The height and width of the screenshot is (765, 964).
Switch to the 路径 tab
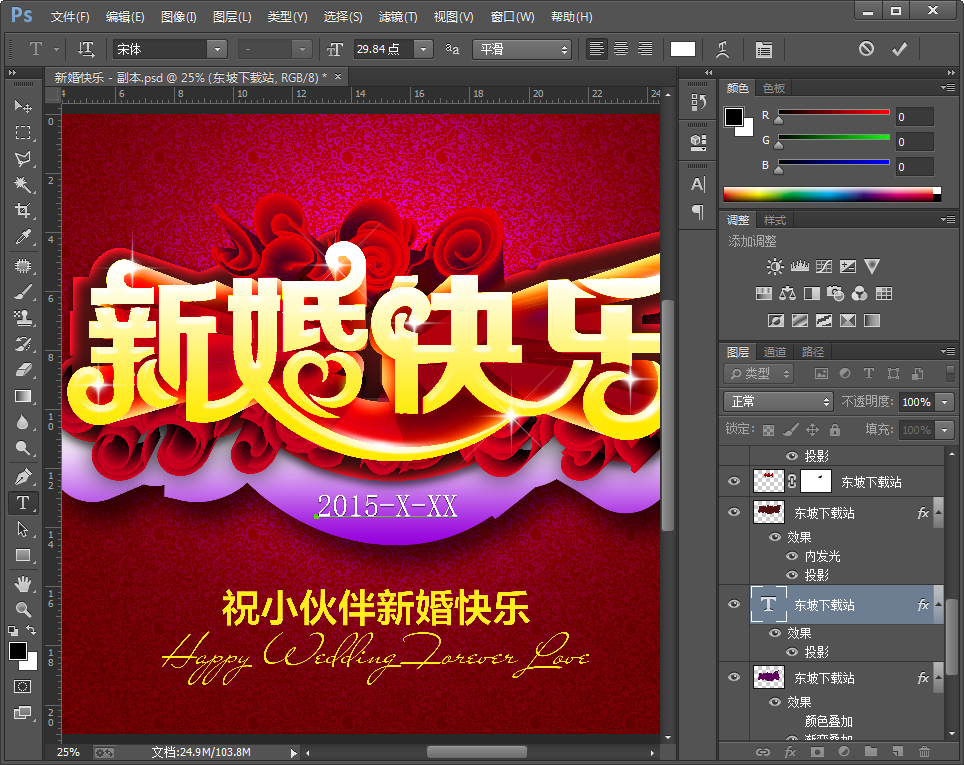pos(813,352)
